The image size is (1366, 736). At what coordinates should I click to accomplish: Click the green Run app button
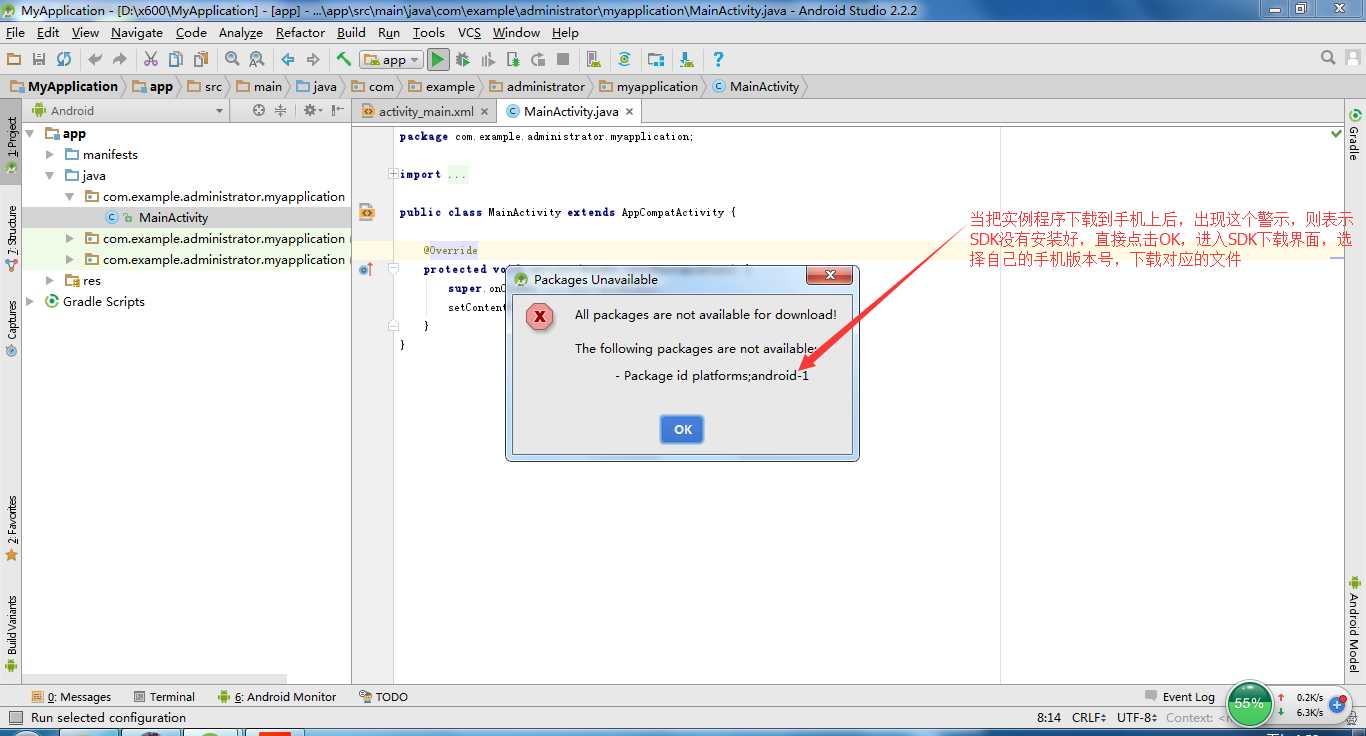coord(438,60)
